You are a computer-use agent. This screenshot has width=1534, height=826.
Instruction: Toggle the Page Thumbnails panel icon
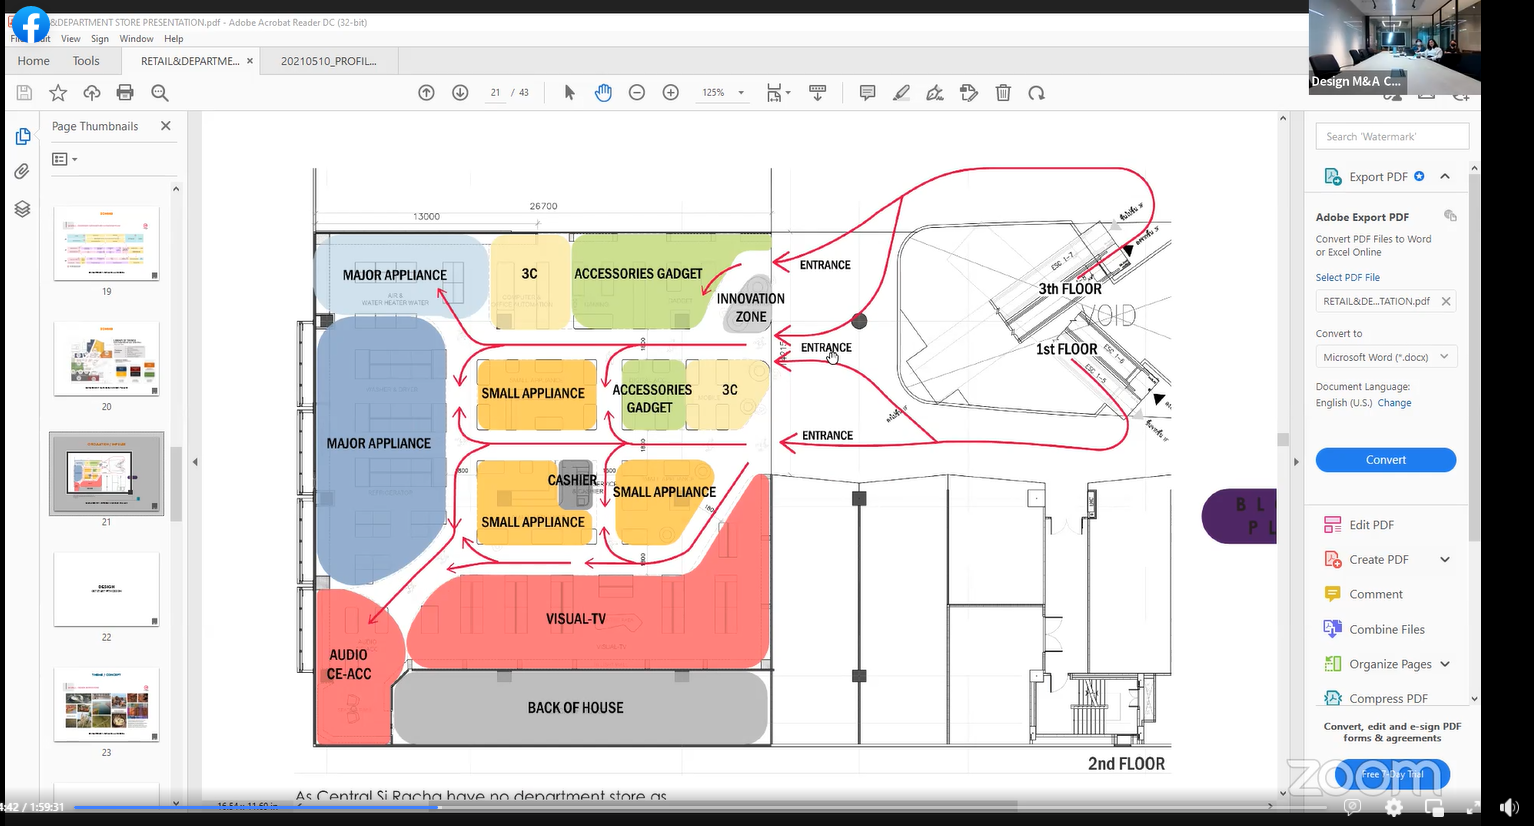(x=22, y=136)
